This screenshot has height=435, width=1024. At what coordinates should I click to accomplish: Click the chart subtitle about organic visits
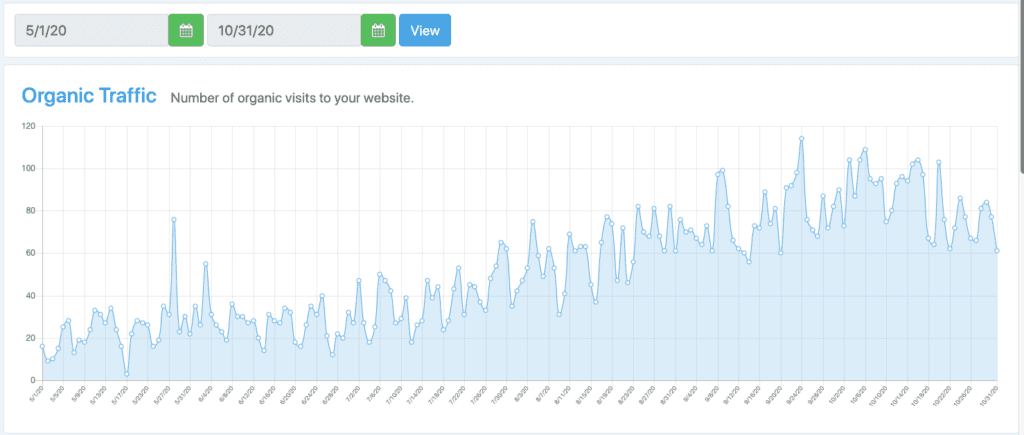[291, 98]
